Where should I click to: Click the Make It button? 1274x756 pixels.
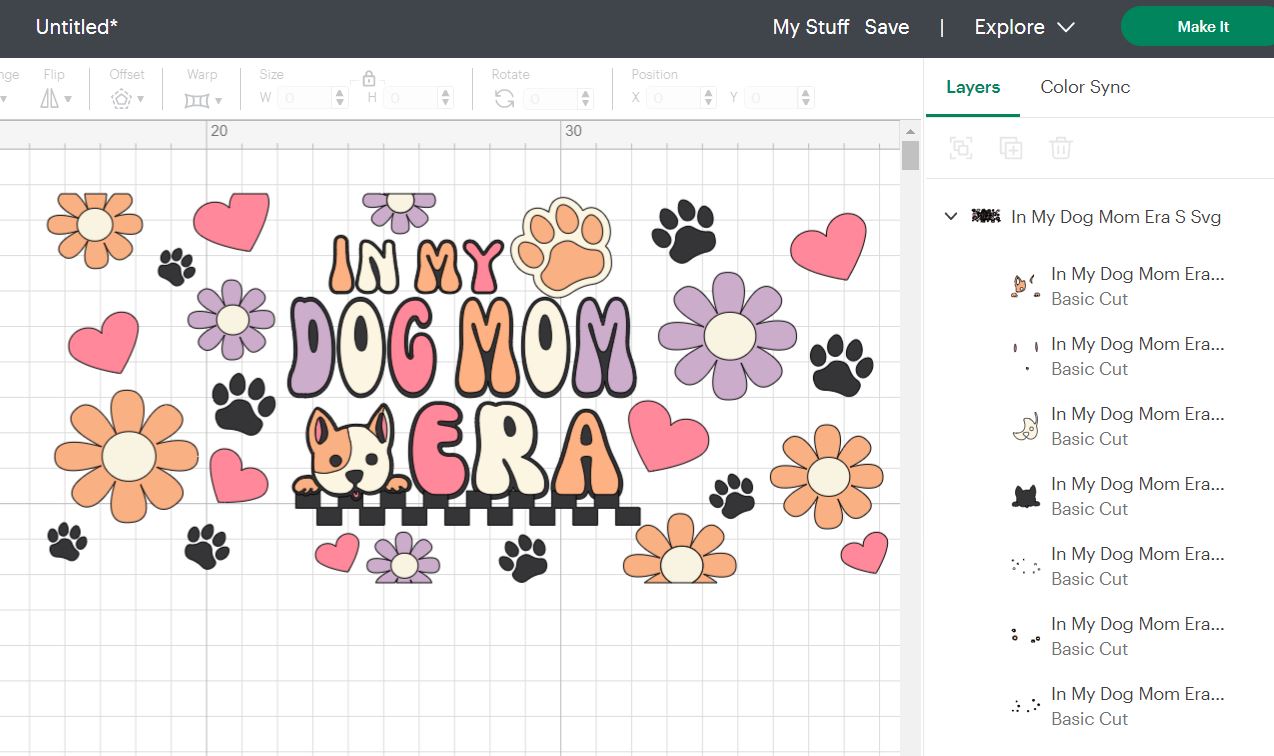tap(1202, 27)
